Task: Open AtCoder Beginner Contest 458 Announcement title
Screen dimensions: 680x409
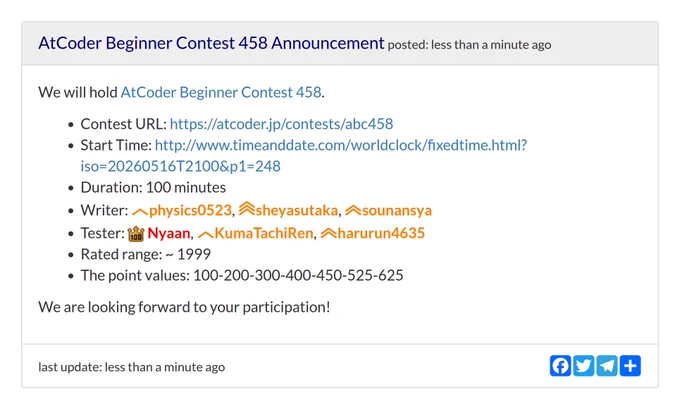Action: click(x=211, y=43)
